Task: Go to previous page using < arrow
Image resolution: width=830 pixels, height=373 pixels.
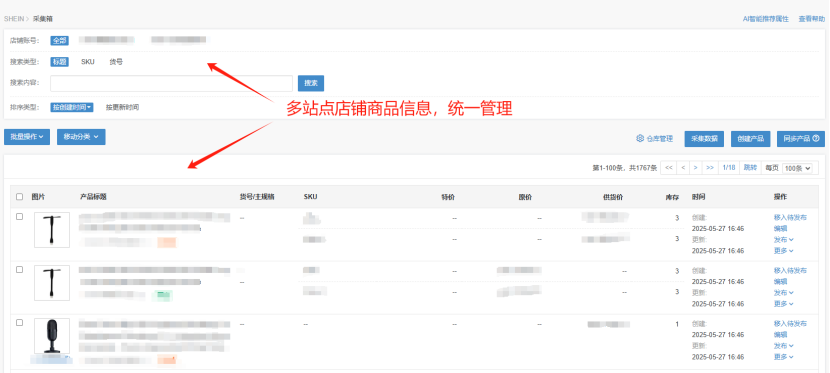Action: (x=683, y=168)
